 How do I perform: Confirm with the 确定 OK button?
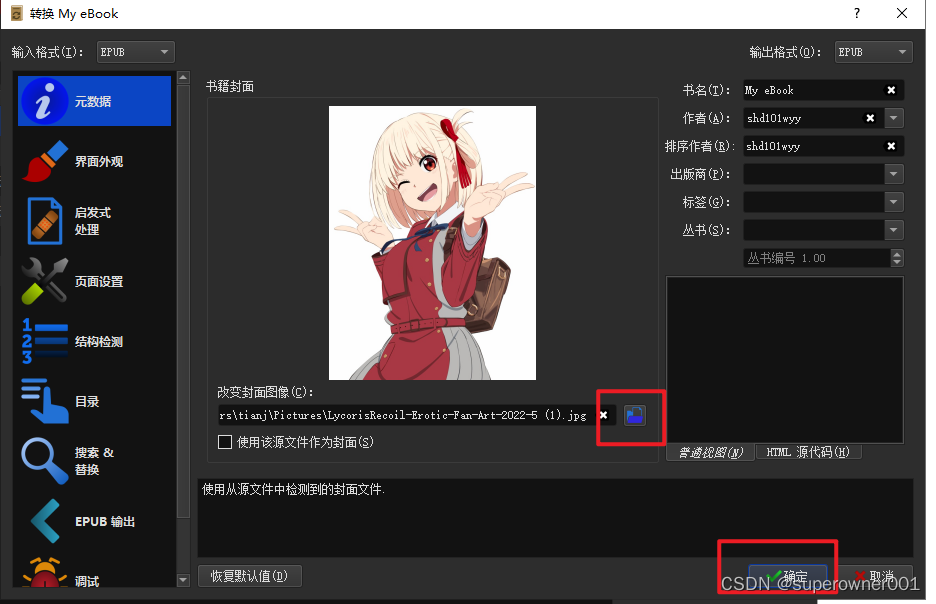pos(787,576)
